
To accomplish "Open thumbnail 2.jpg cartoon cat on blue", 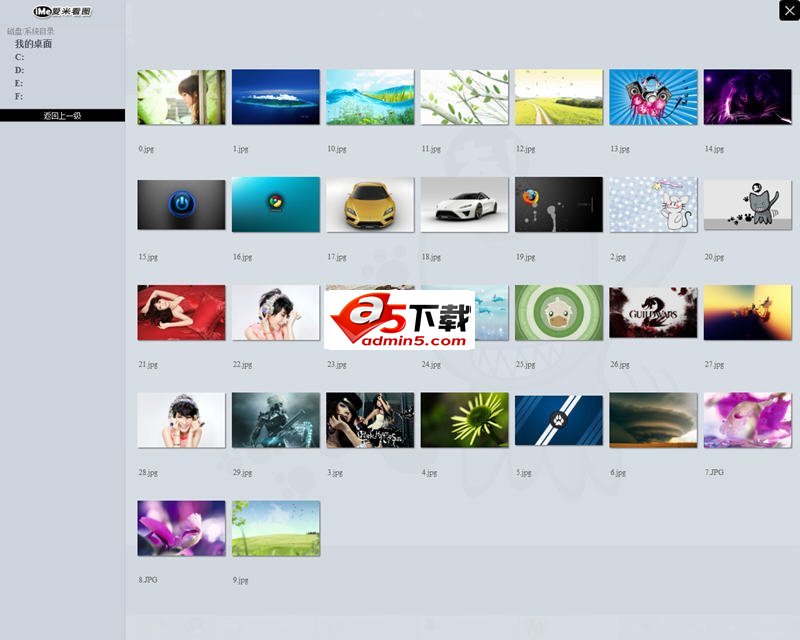I will tap(653, 205).
